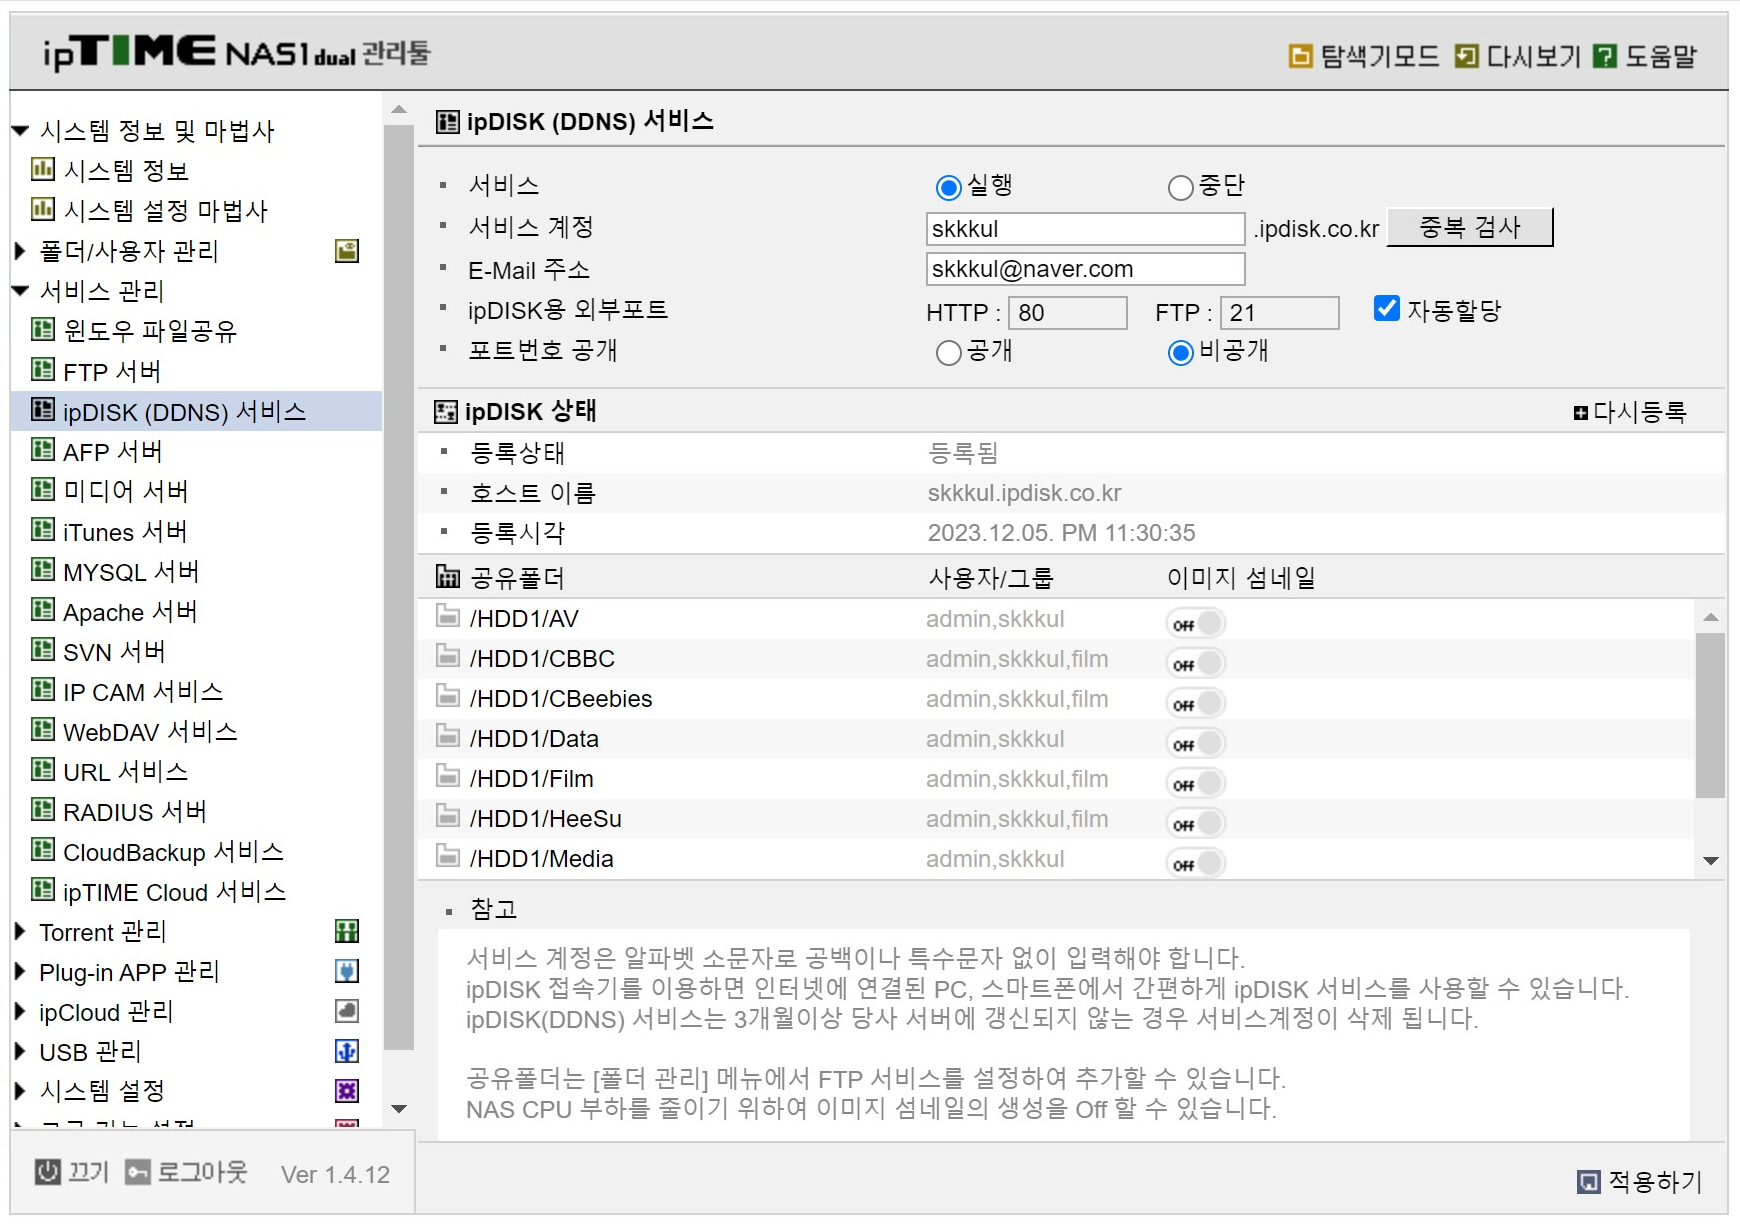
Task: Click the 다시등록 link text
Action: click(1639, 412)
